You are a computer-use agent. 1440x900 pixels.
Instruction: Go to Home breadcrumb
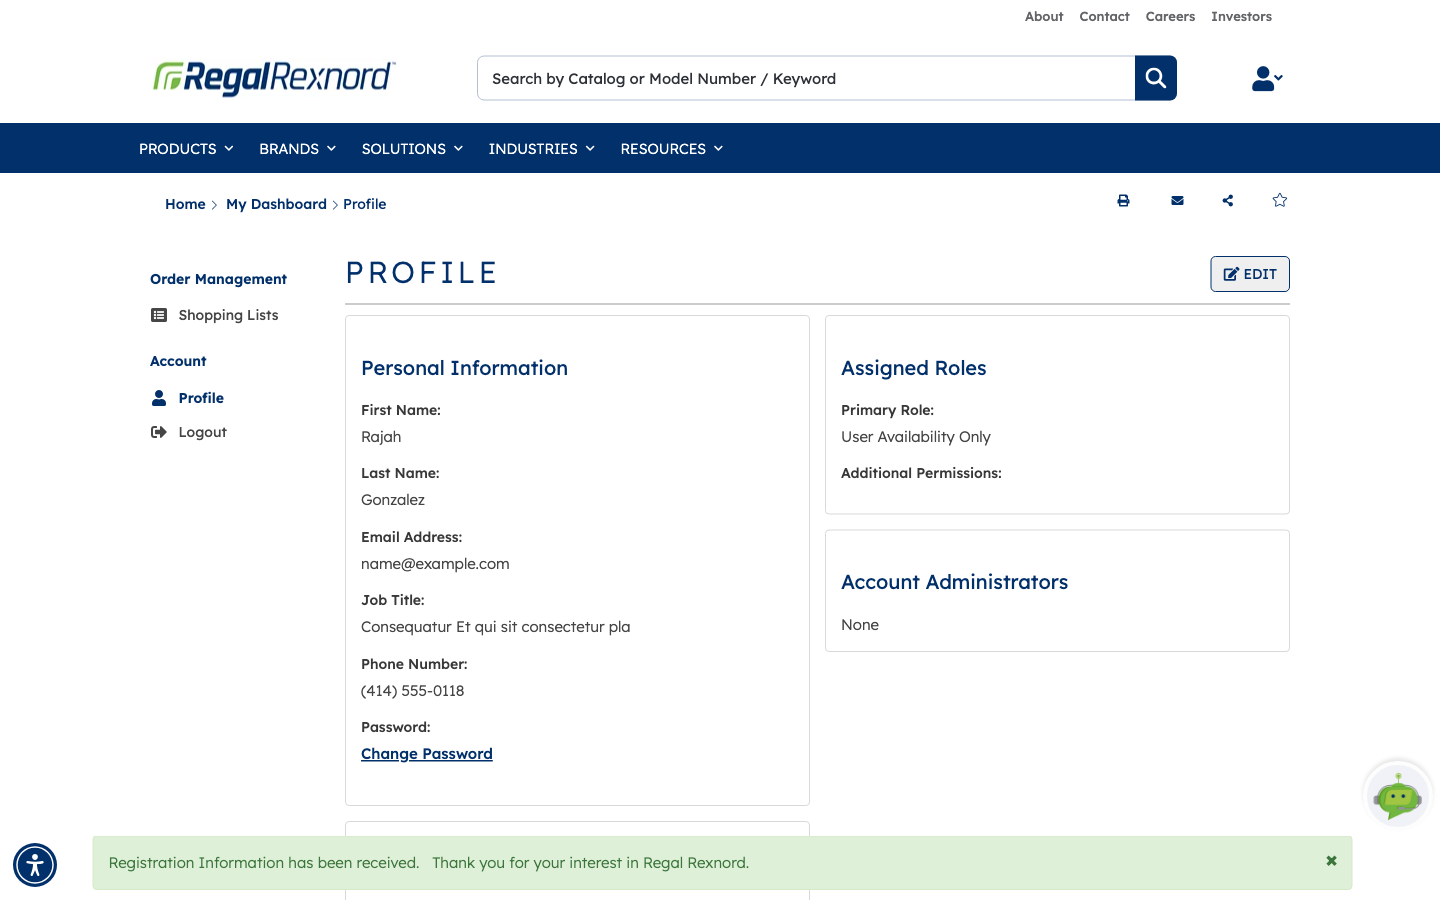click(x=185, y=204)
